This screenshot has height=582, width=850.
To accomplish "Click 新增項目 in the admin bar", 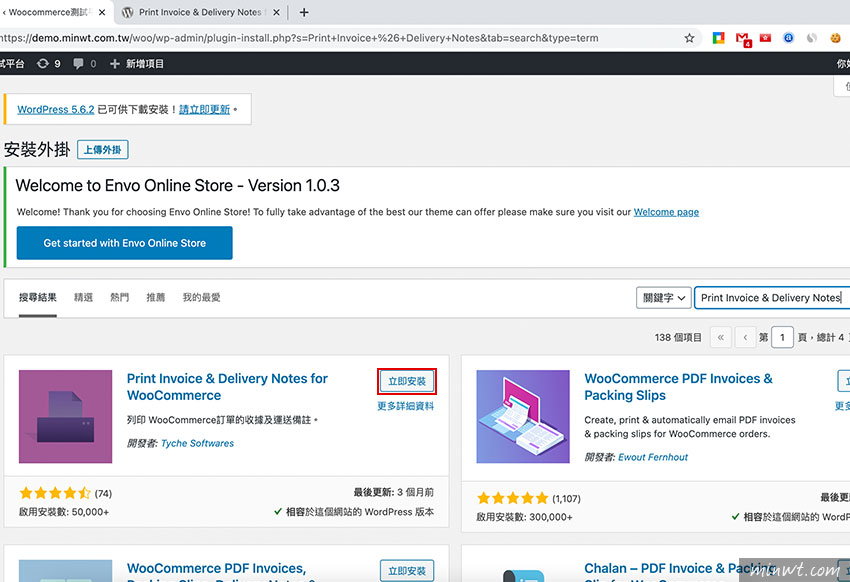I will 137,63.
